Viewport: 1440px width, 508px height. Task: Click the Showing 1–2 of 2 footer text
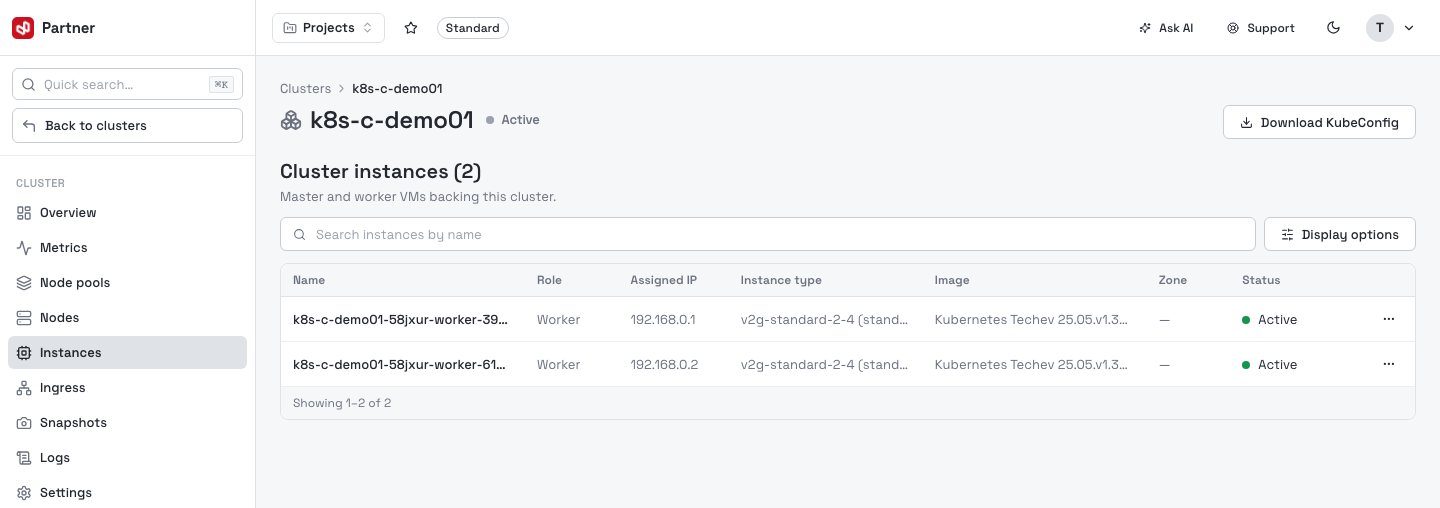342,403
